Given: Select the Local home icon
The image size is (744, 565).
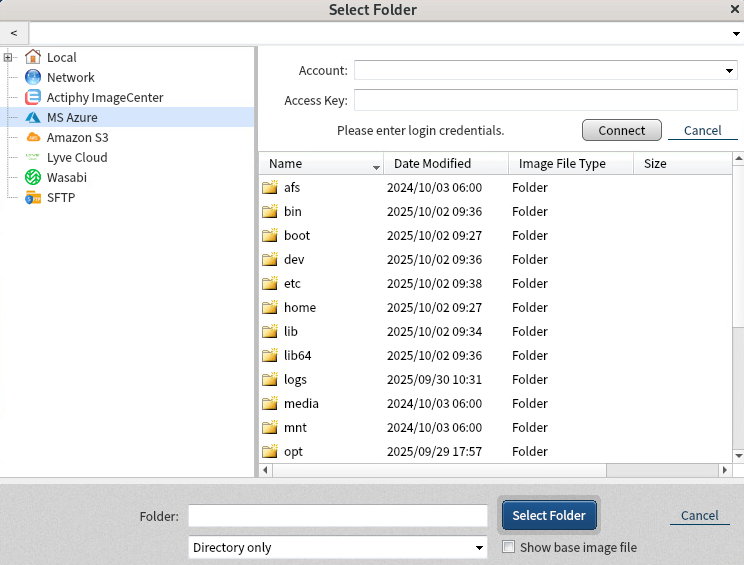Looking at the screenshot, I should coord(33,57).
